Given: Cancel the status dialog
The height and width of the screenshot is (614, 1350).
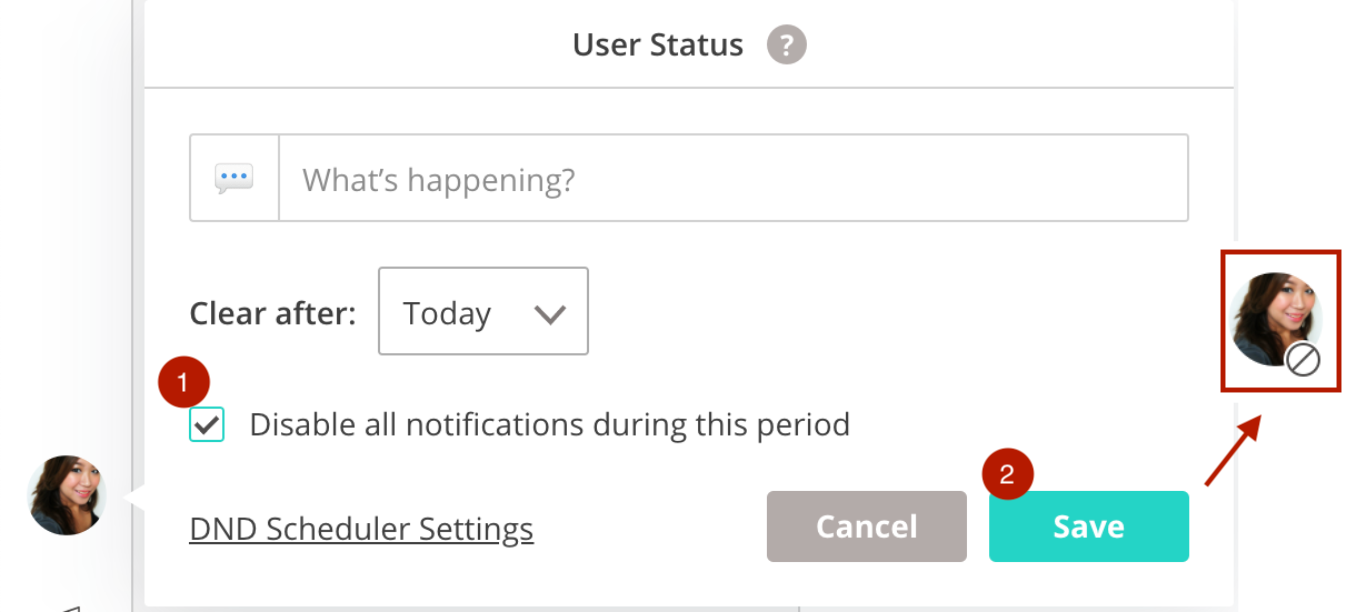Looking at the screenshot, I should 867,526.
